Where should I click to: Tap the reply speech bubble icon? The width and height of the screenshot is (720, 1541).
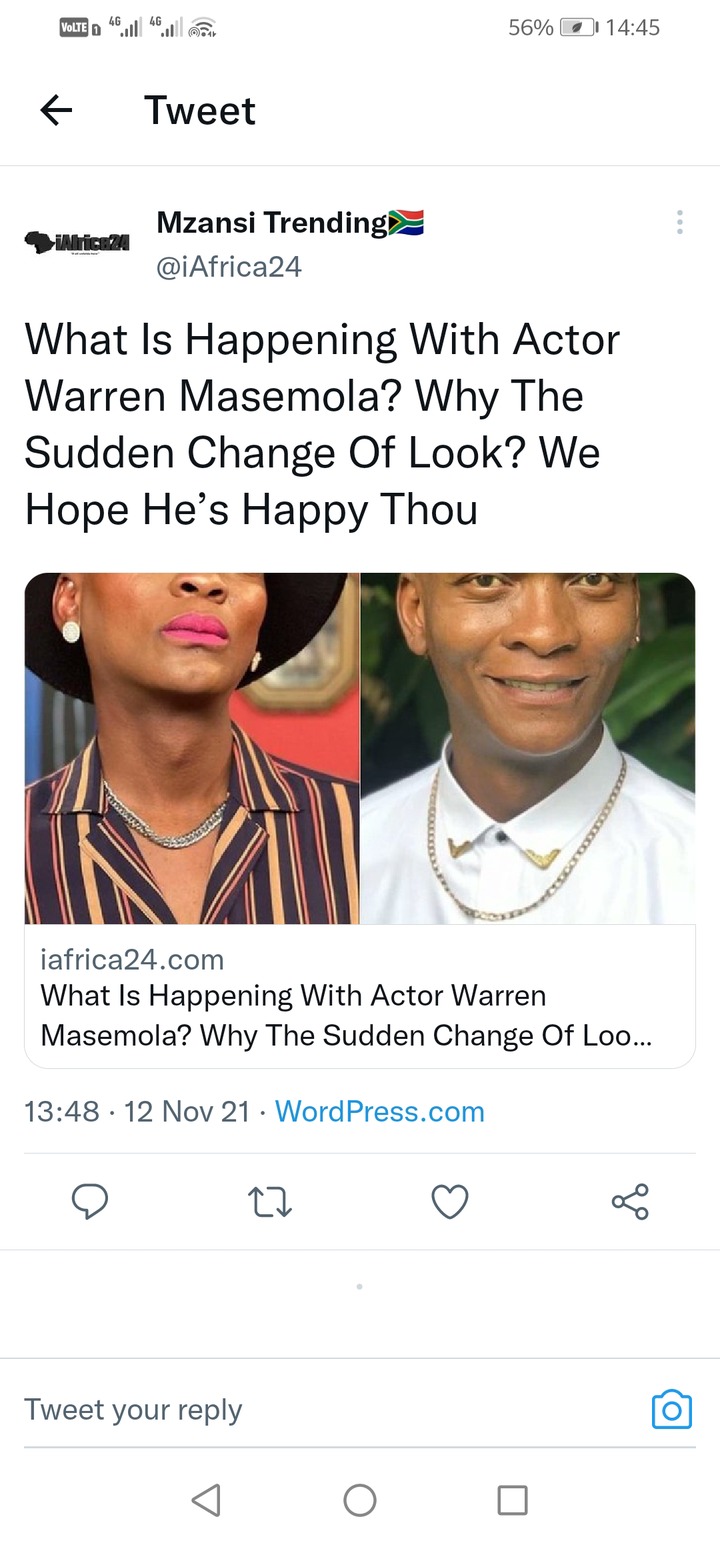(90, 1201)
